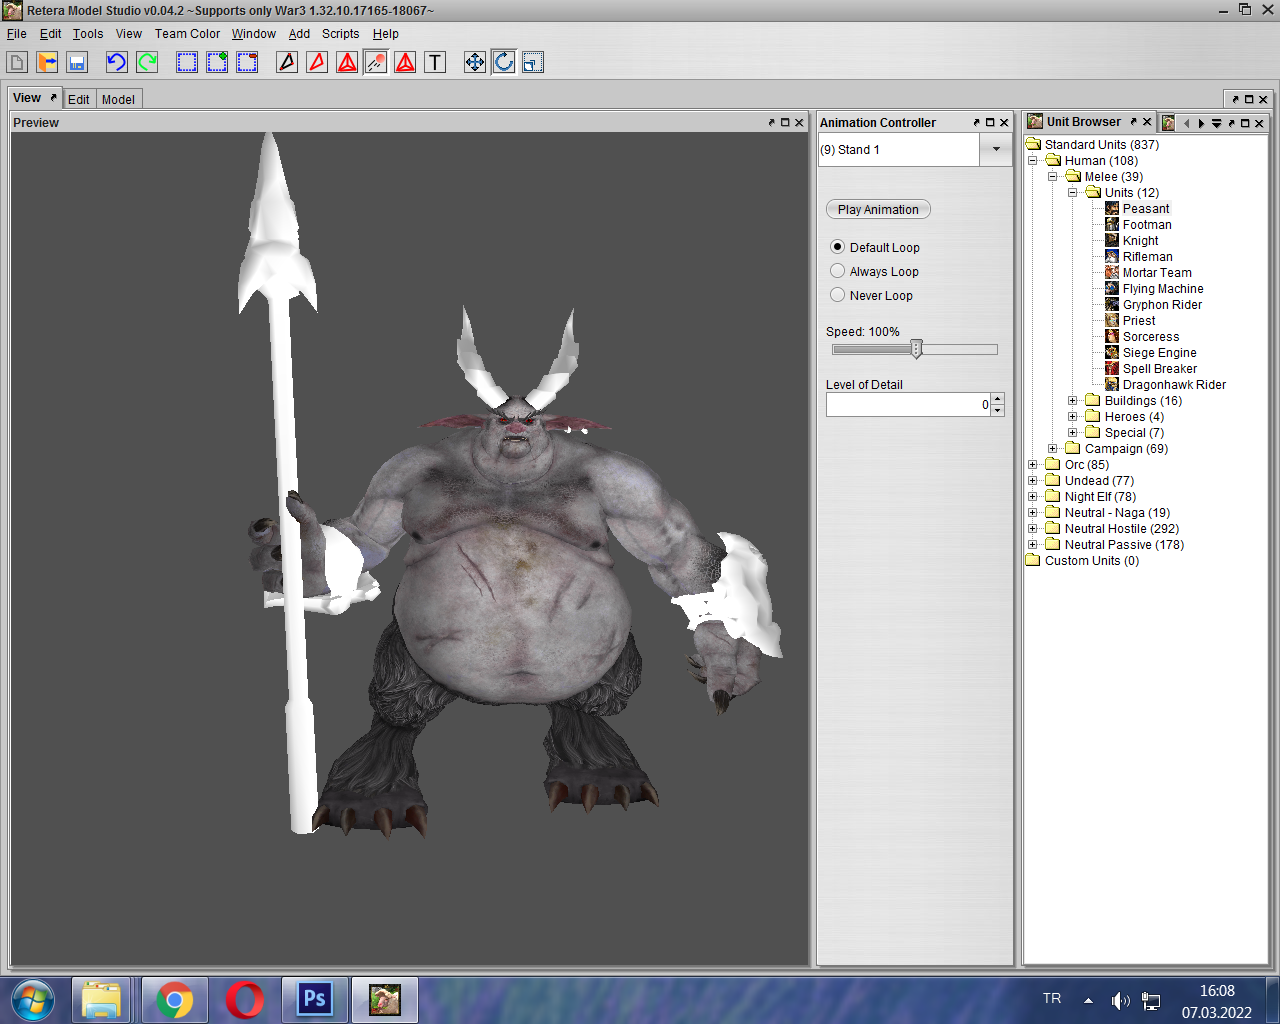
Task: Open the Team Color menu
Action: pos(187,33)
